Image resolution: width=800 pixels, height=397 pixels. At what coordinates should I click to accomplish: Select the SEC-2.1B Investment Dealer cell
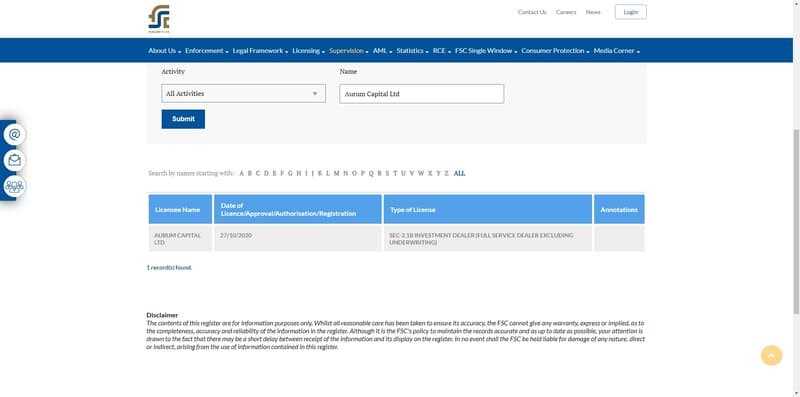[488, 239]
